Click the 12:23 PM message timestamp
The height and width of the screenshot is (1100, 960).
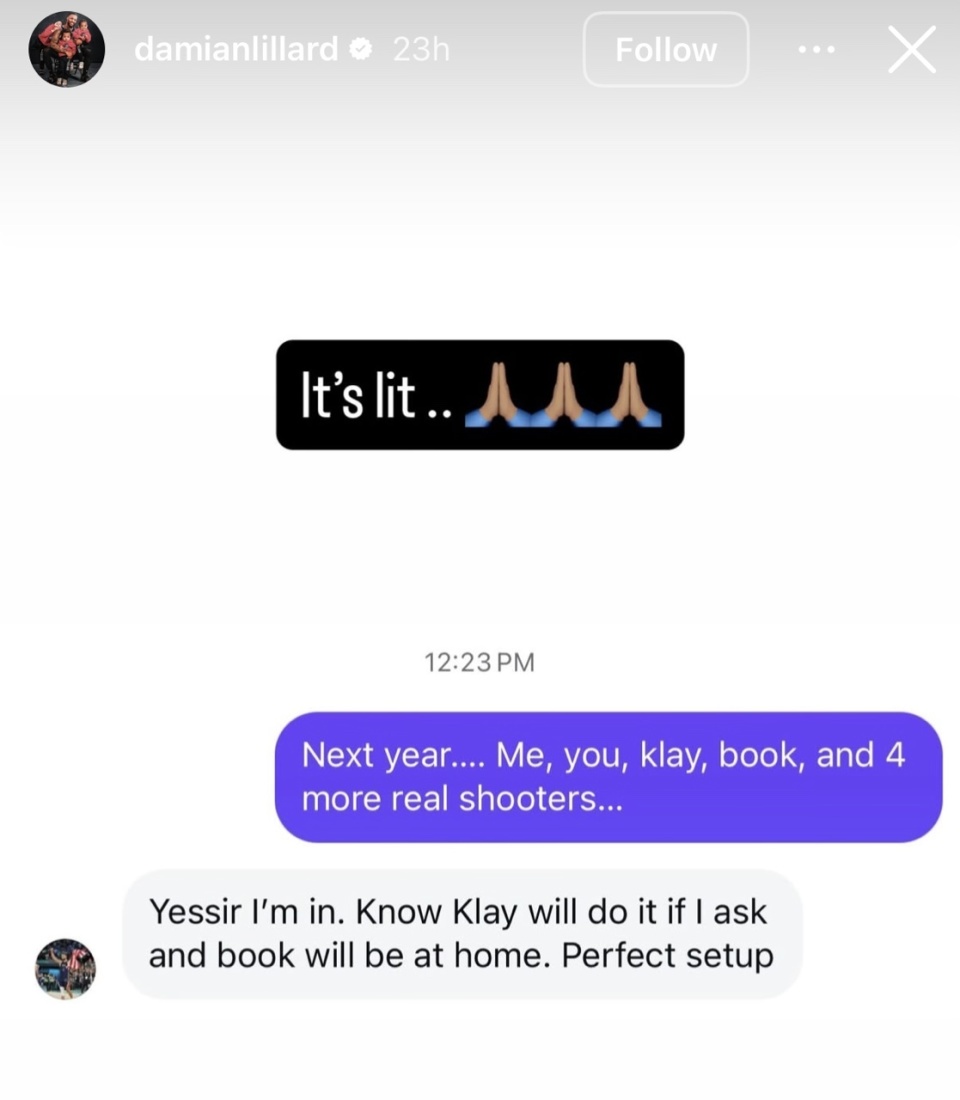pos(479,662)
